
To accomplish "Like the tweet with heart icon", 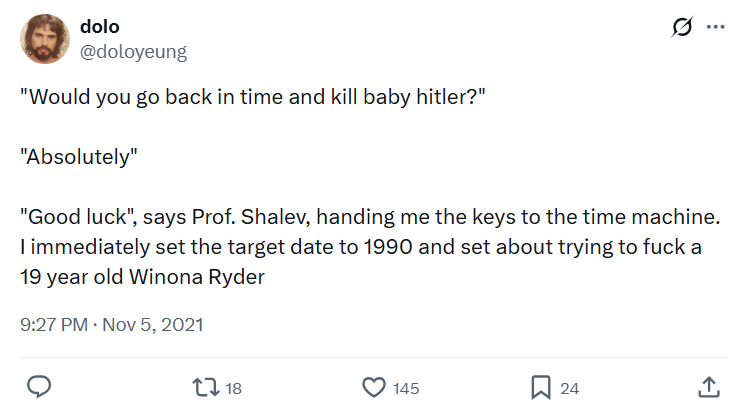I will pos(374,387).
